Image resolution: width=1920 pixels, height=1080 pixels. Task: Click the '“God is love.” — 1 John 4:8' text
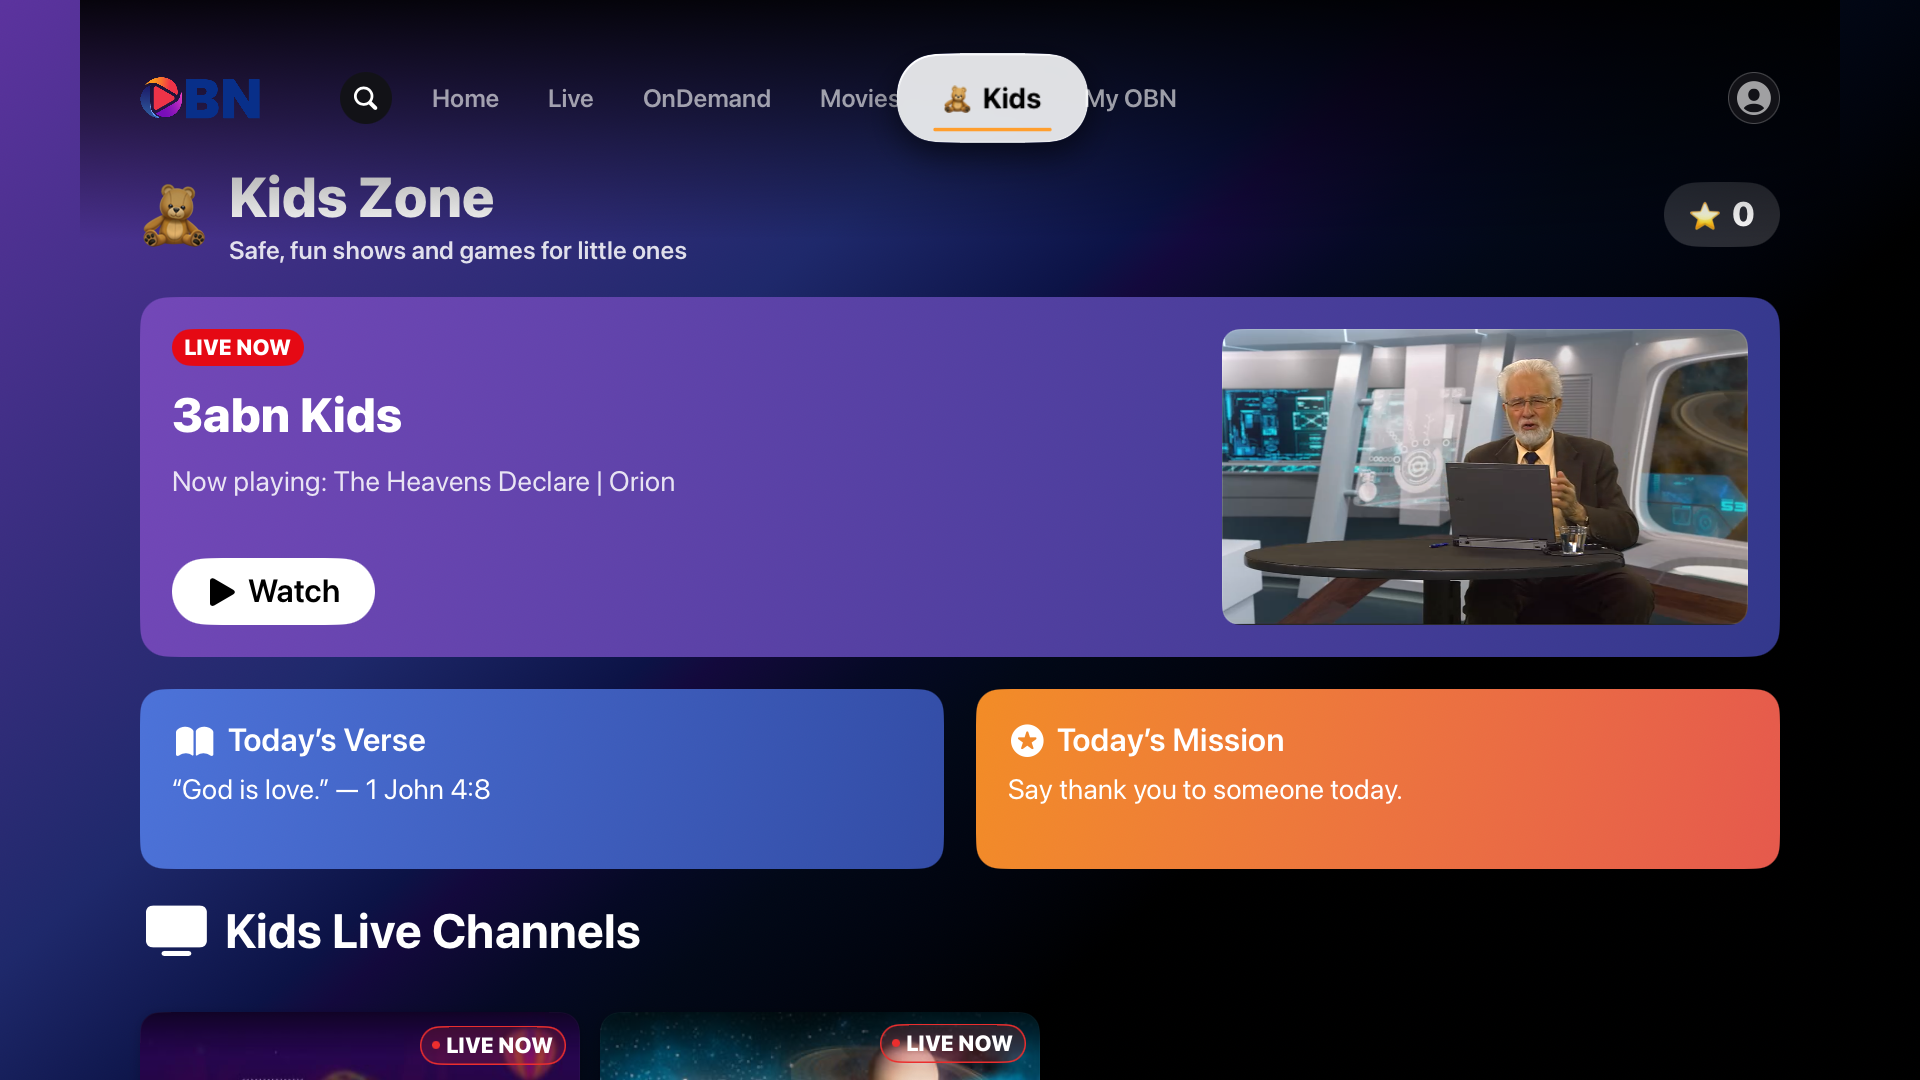331,790
